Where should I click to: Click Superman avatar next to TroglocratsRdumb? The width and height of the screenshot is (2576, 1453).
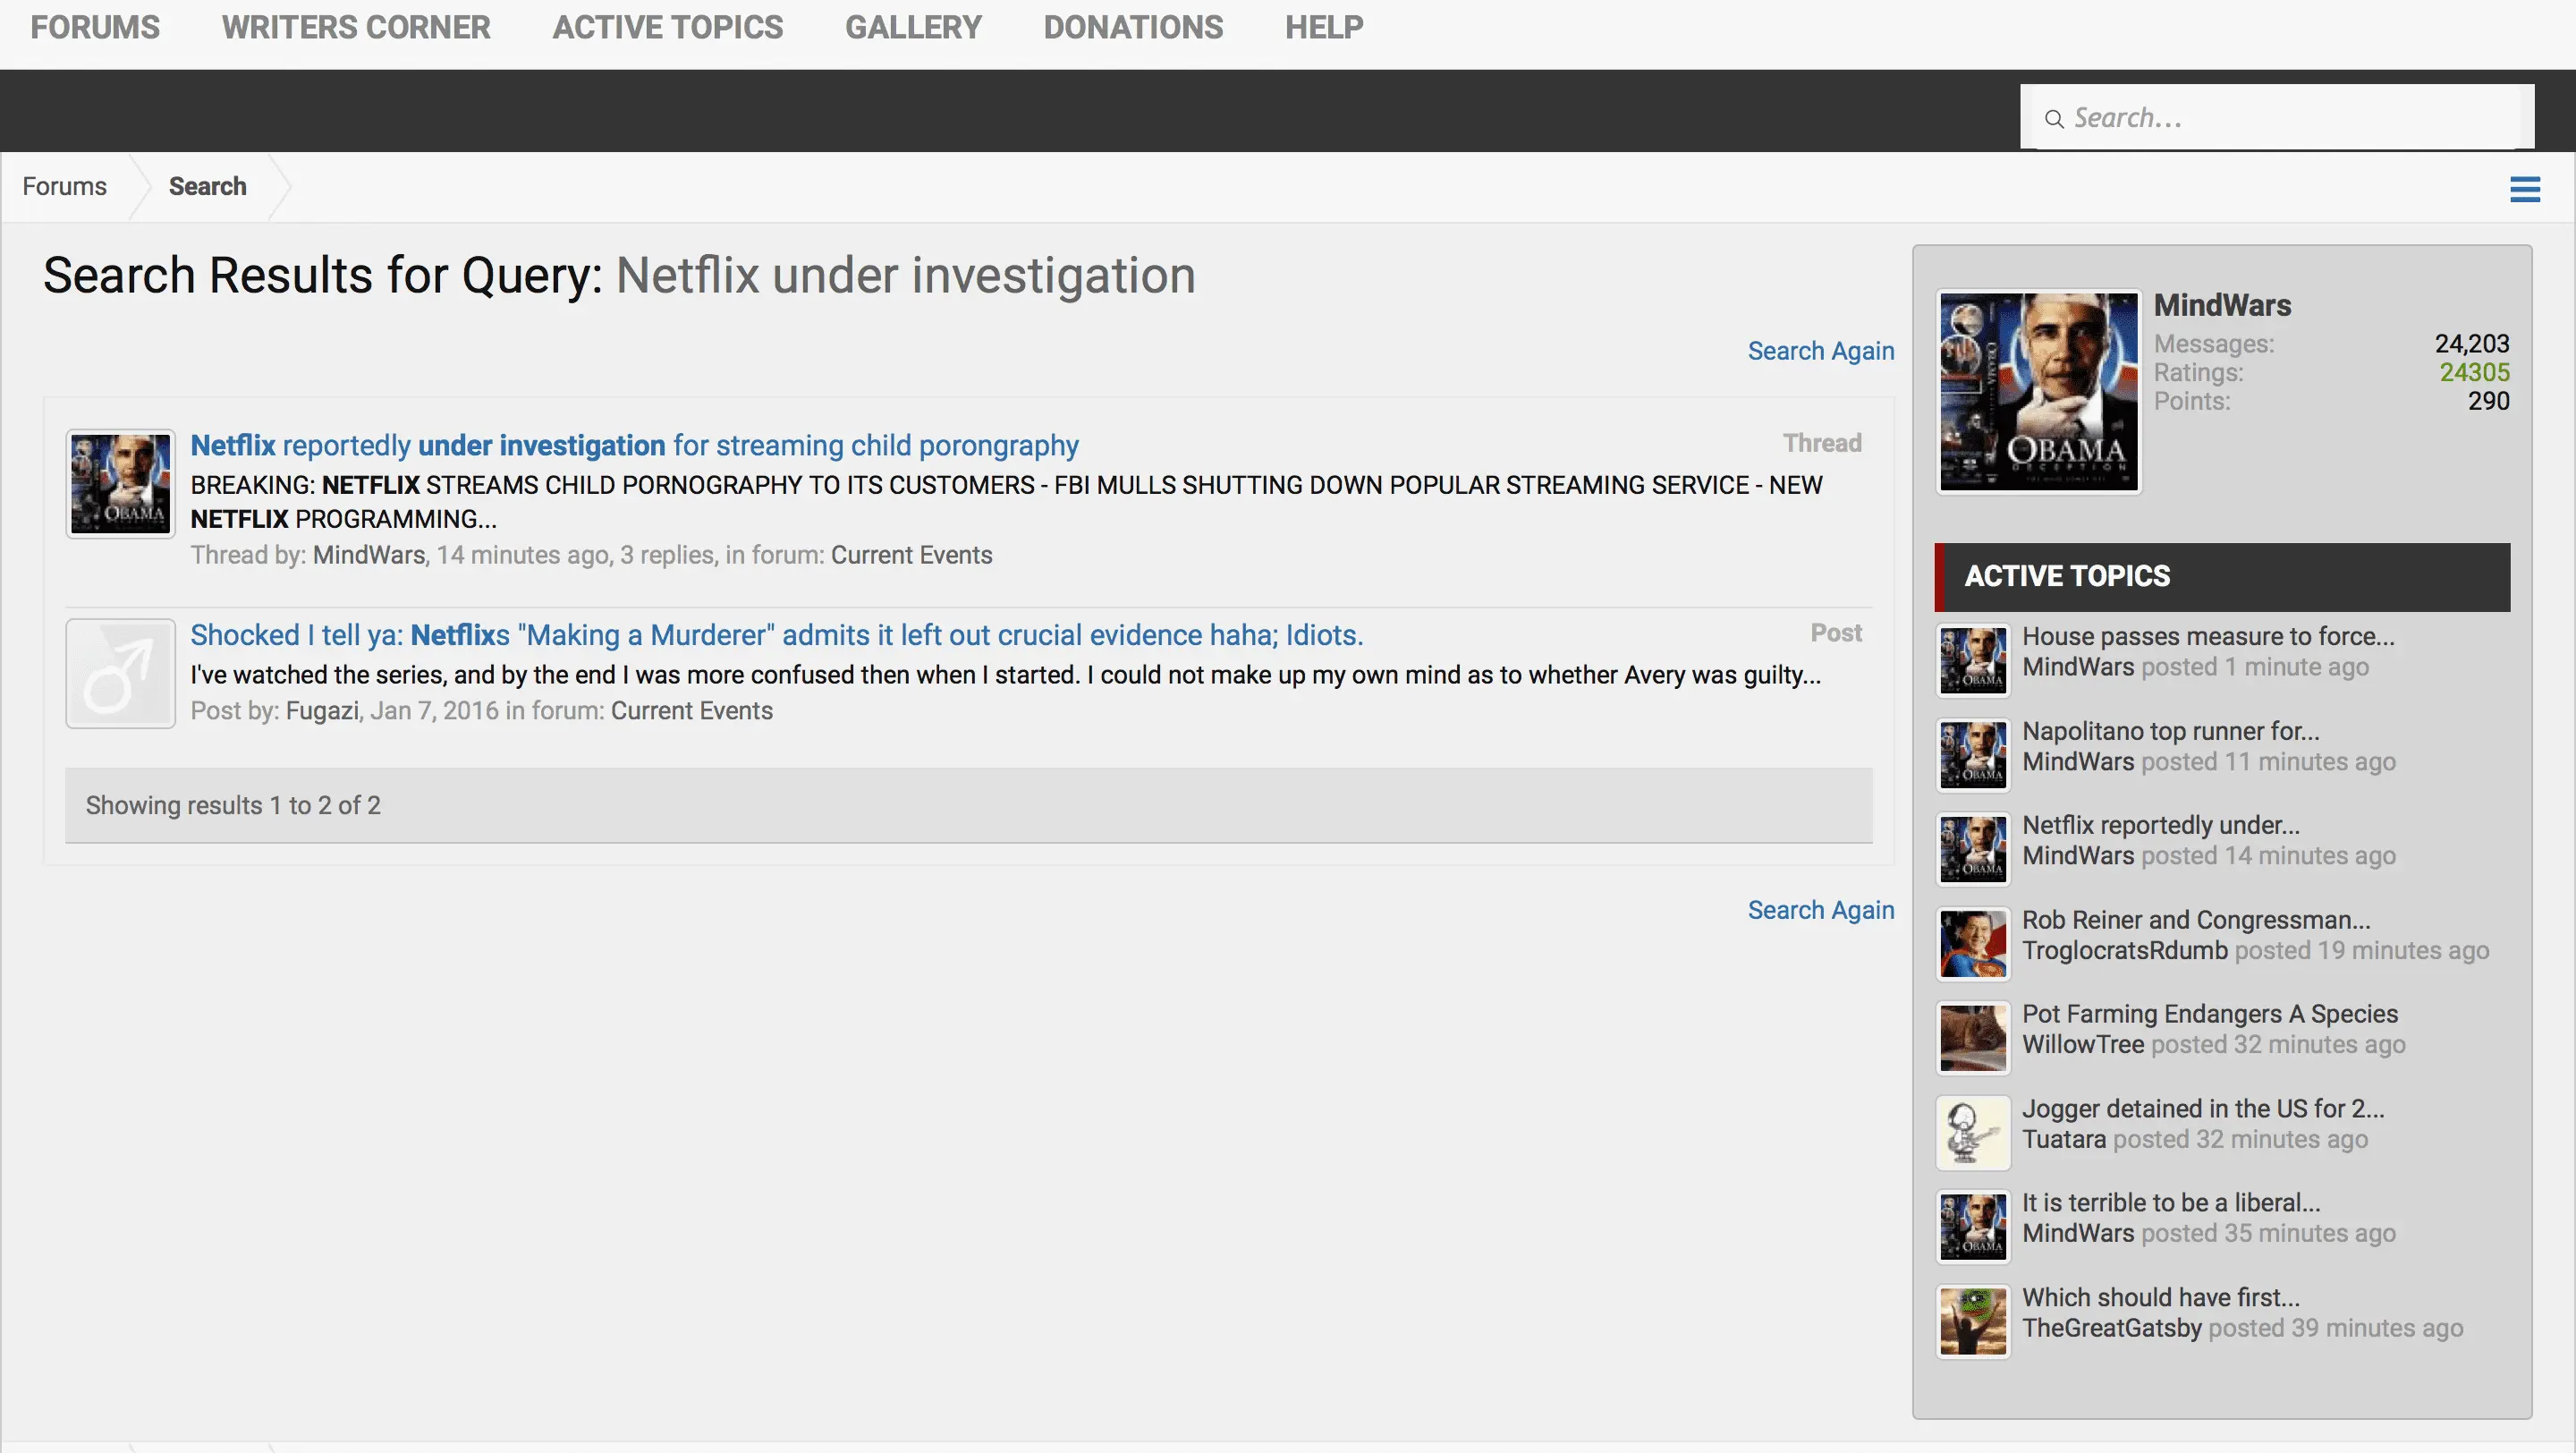[x=1972, y=943]
